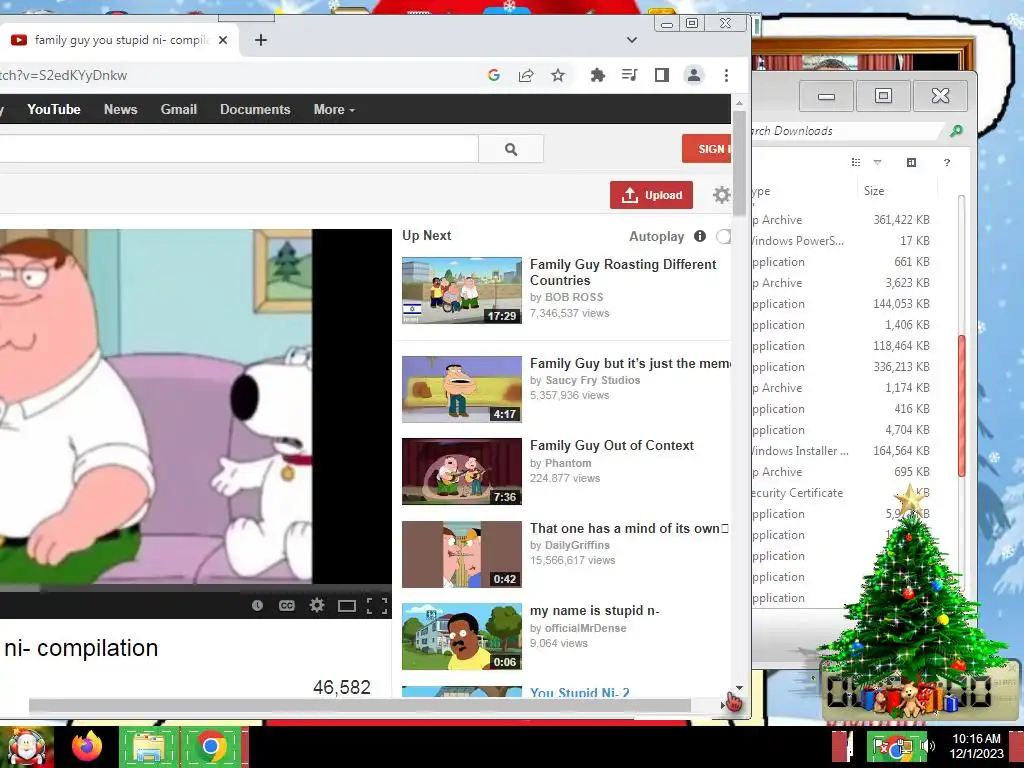1024x768 pixels.
Task: Click the 4:17 video thumbnail
Action: pyautogui.click(x=462, y=389)
